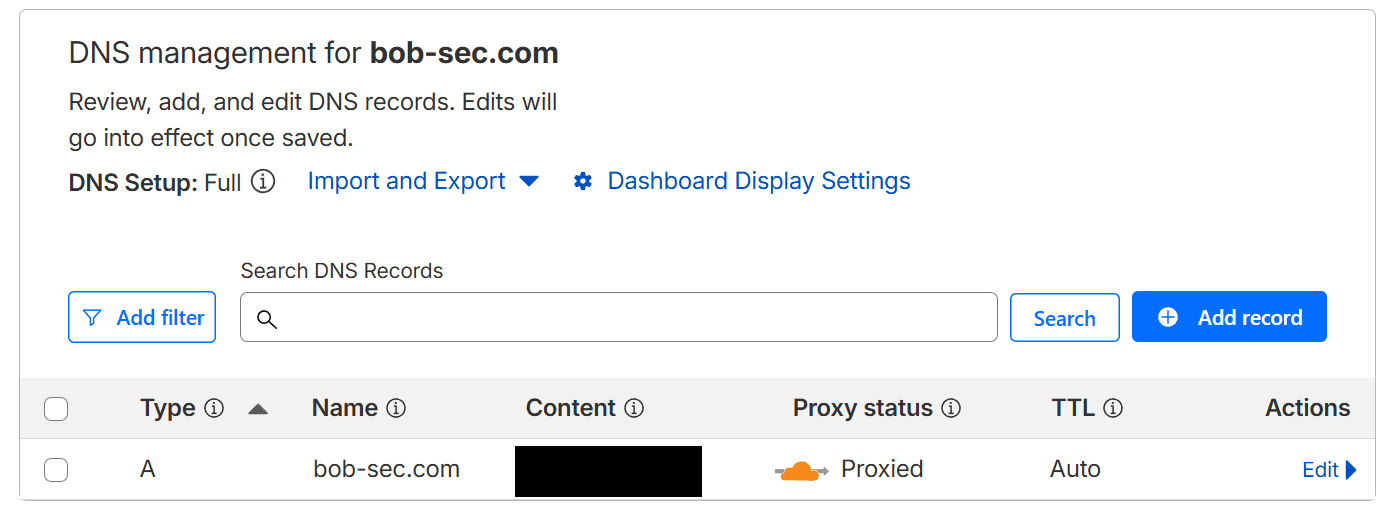Open the Import and Export dropdown
This screenshot has height=515, width=1399.
click(x=423, y=182)
